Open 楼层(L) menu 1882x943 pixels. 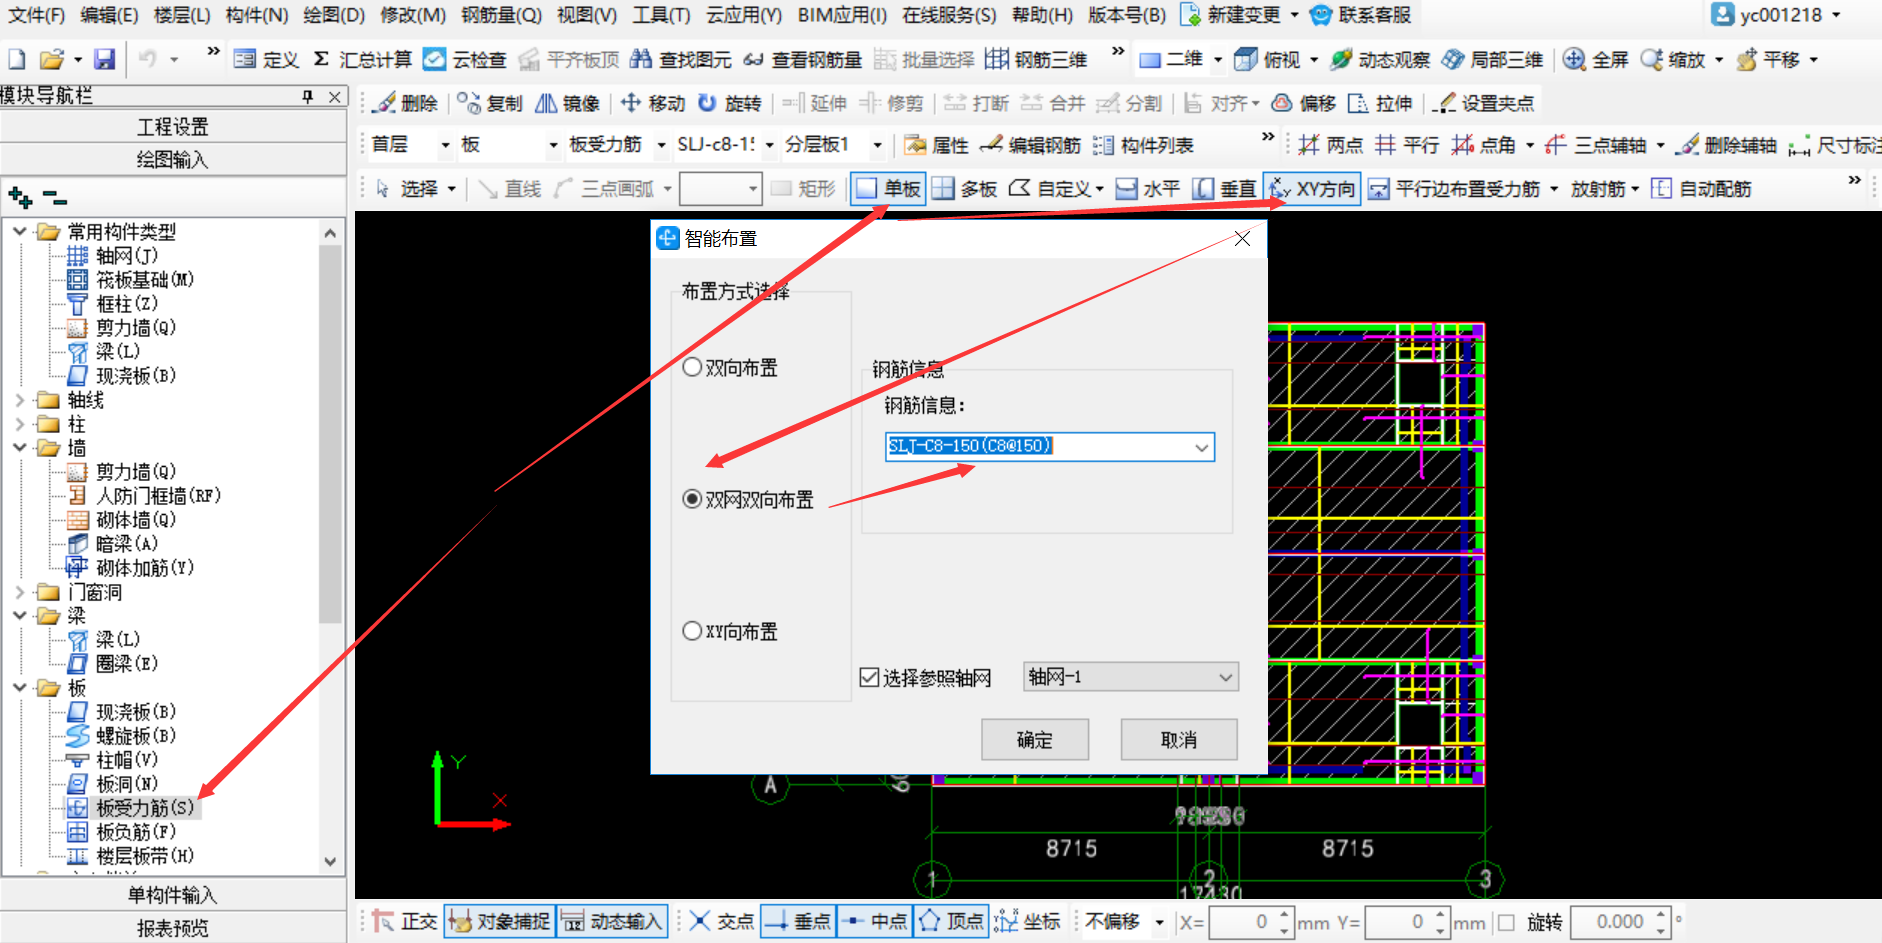[182, 15]
